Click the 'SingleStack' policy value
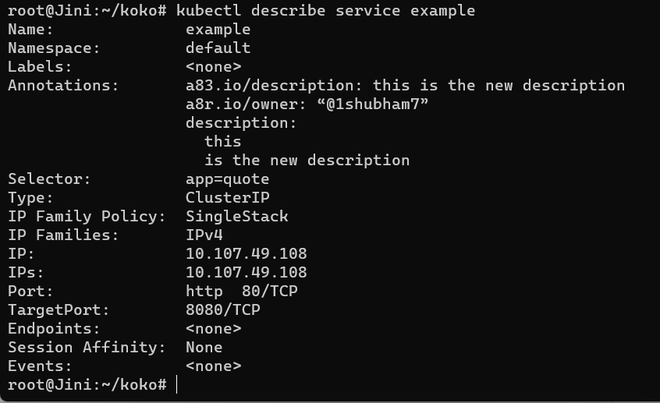 (237, 216)
